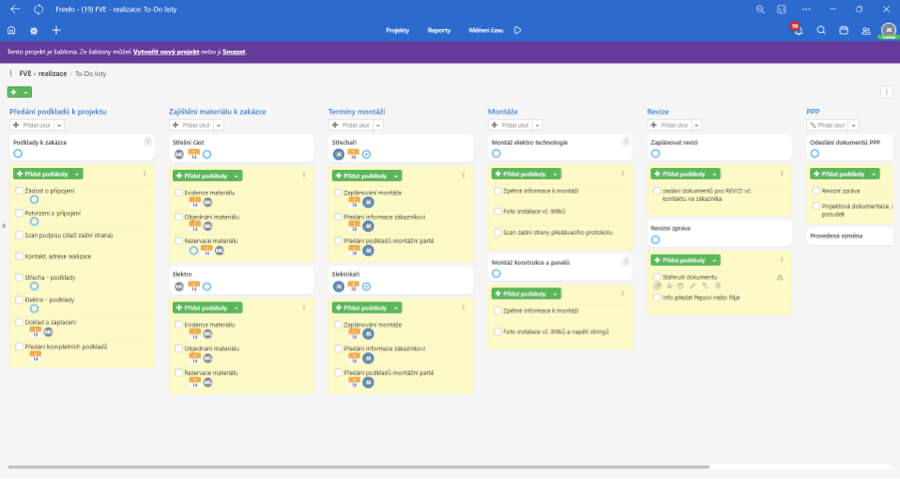Screen dimensions: 900x479
Task: Open Termíny montáží list heading
Action: 356,111
